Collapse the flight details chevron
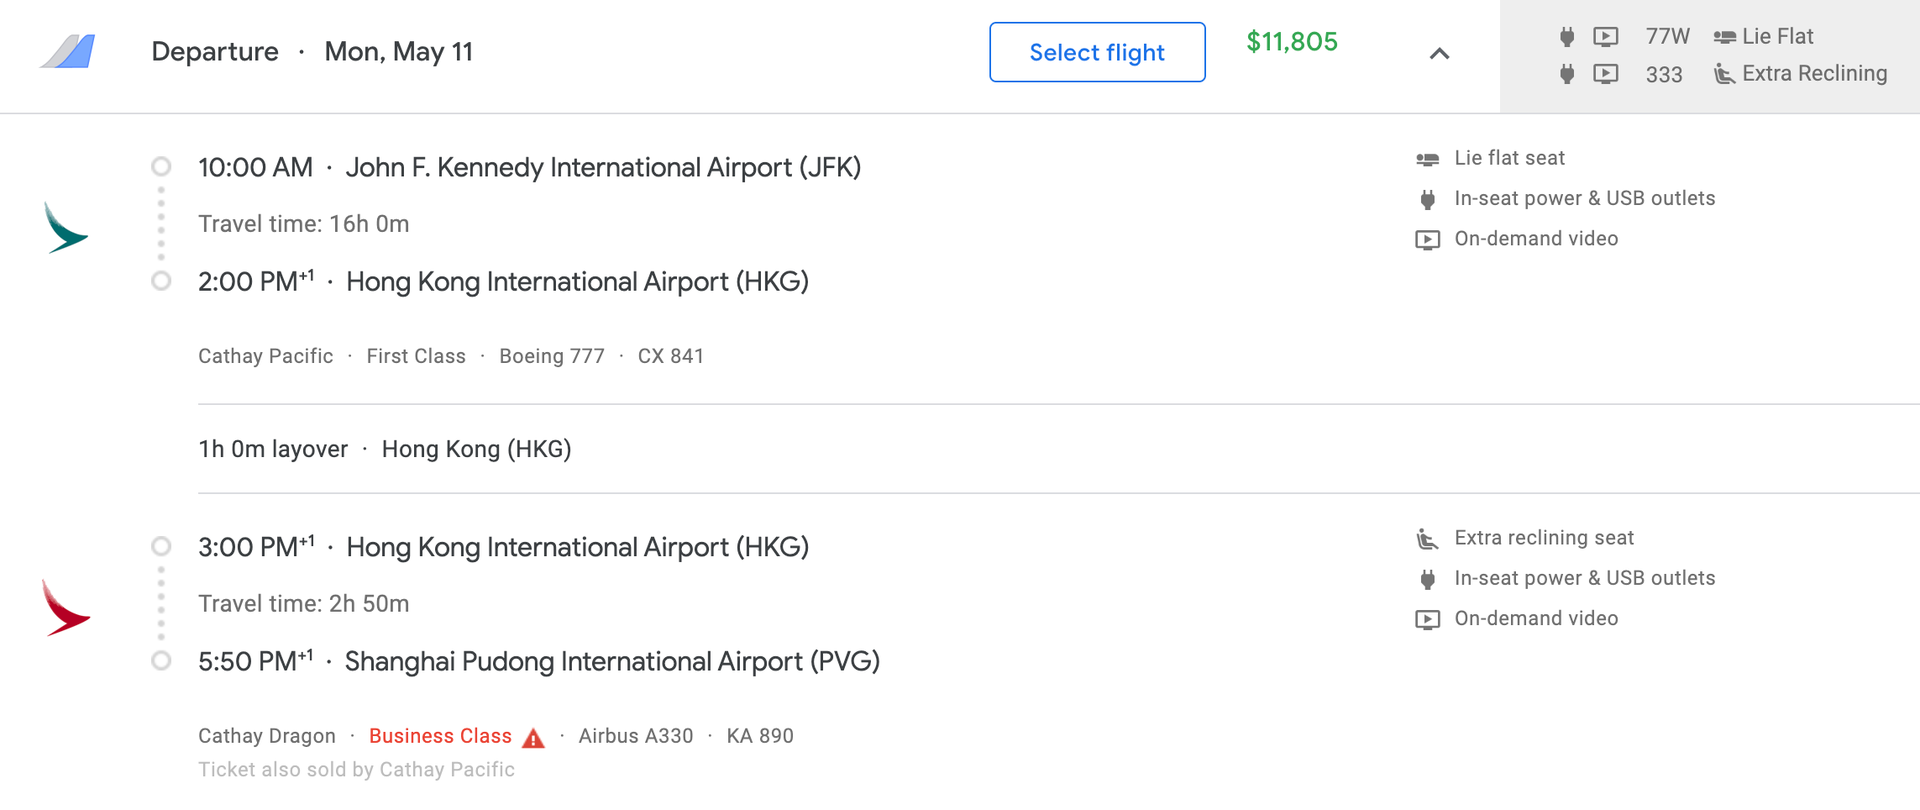This screenshot has width=1920, height=810. pyautogui.click(x=1439, y=54)
